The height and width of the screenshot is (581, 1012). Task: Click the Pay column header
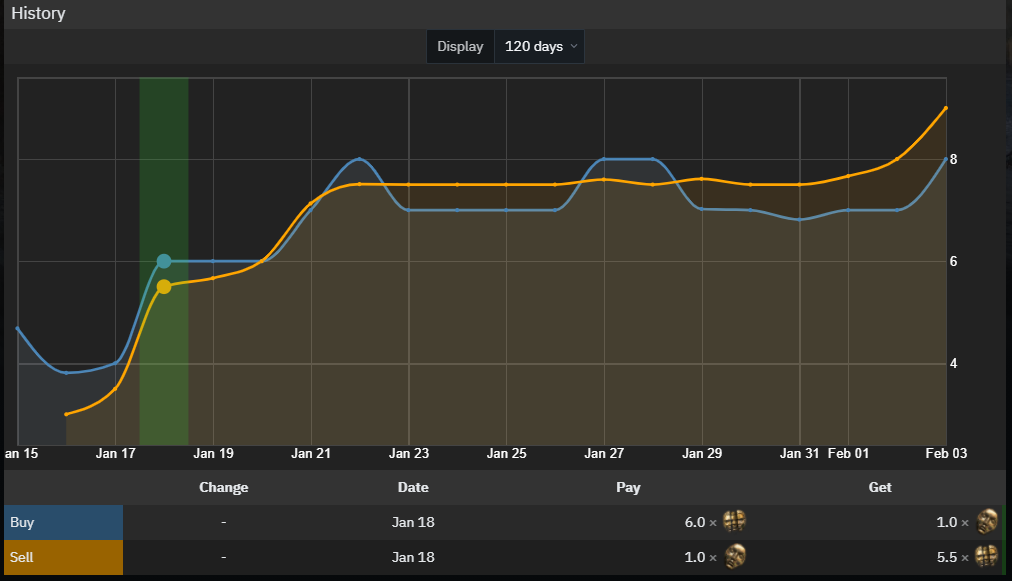pyautogui.click(x=628, y=487)
